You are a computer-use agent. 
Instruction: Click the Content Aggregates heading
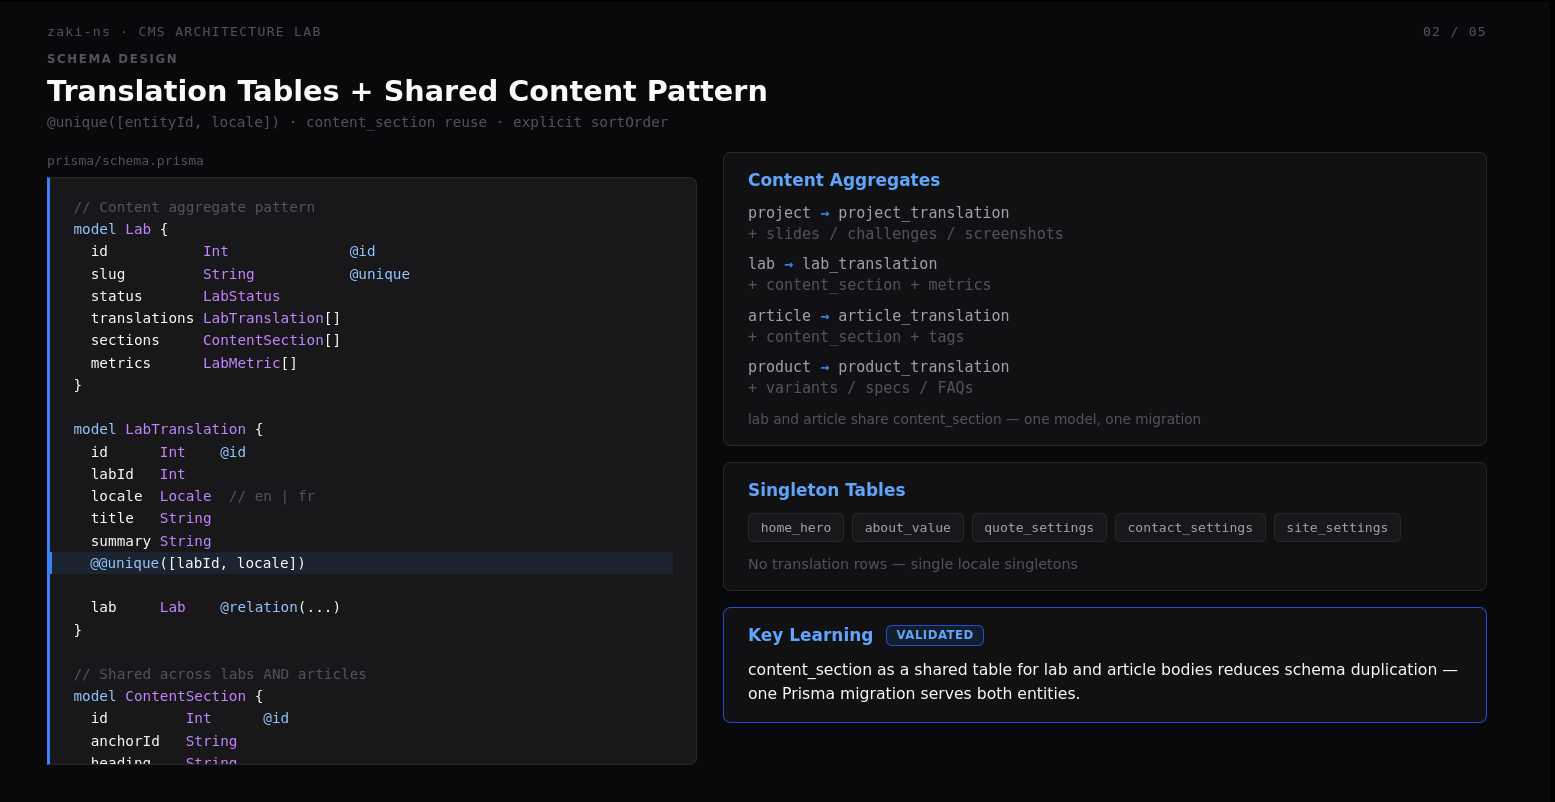pyautogui.click(x=844, y=180)
